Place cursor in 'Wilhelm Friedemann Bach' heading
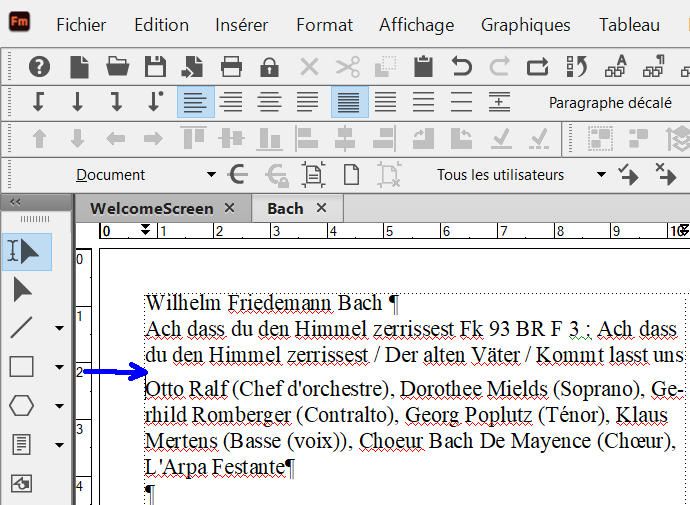Viewport: 690px width, 505px height. point(264,303)
